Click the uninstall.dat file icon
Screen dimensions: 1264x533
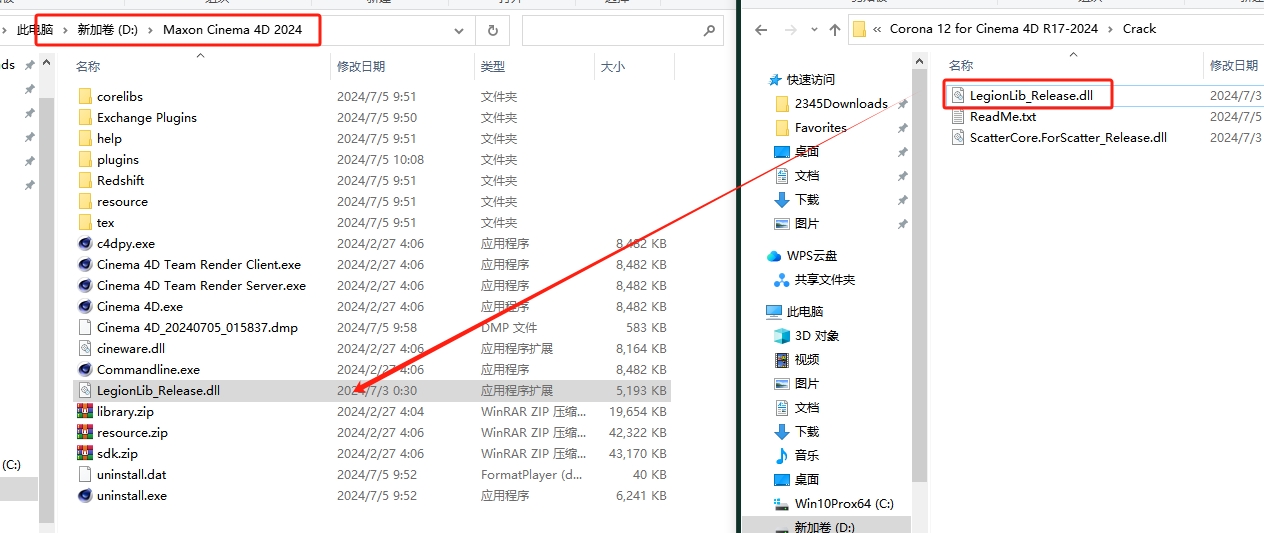[x=85, y=474]
